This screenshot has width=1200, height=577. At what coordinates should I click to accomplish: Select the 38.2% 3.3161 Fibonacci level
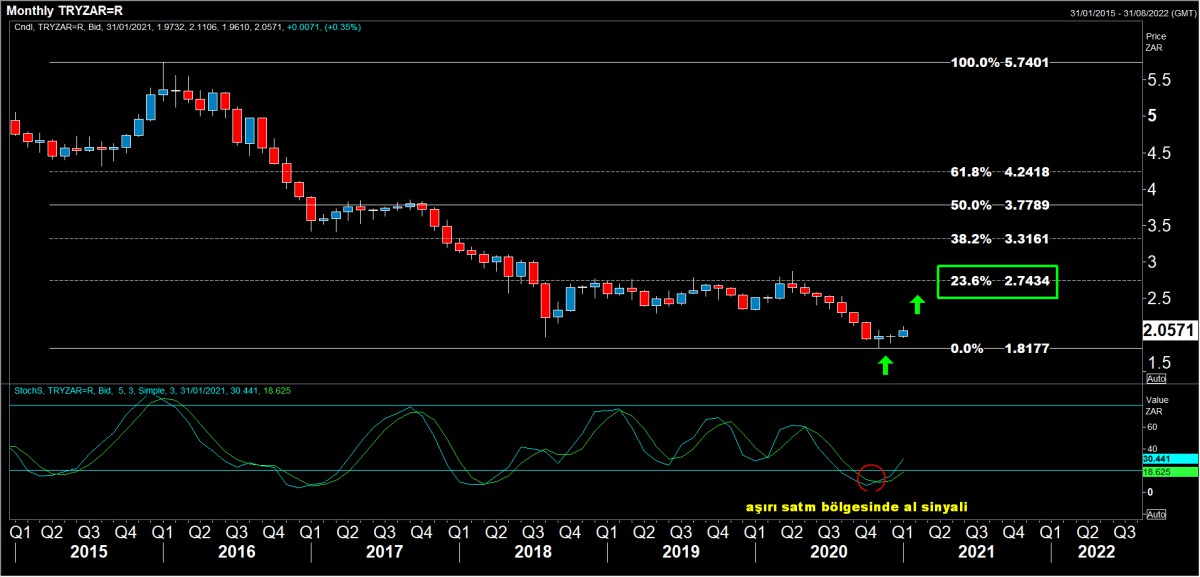[x=999, y=240]
